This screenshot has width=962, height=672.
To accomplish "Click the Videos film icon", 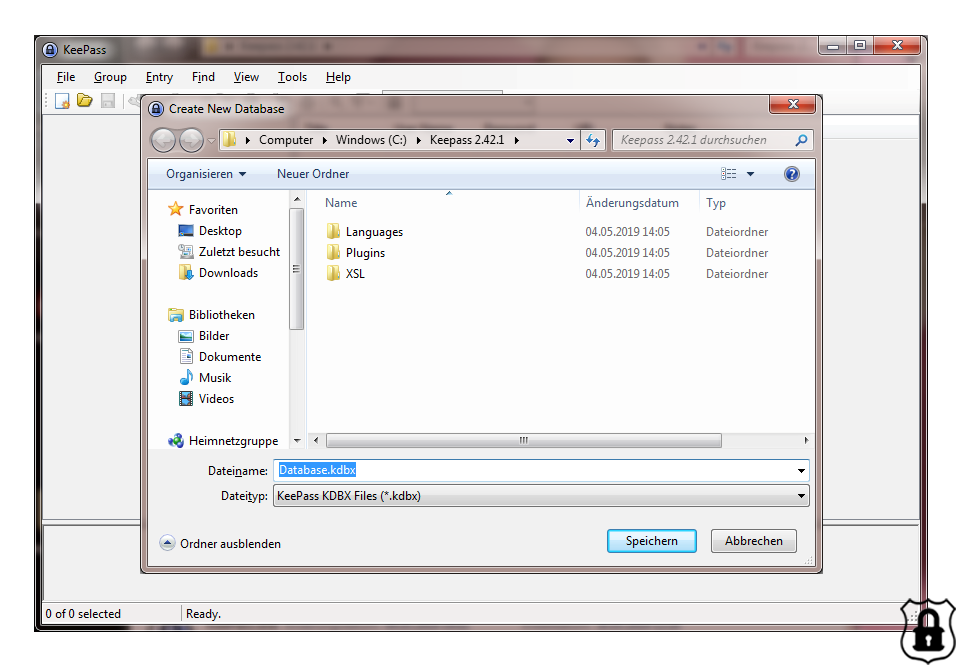I will 186,399.
